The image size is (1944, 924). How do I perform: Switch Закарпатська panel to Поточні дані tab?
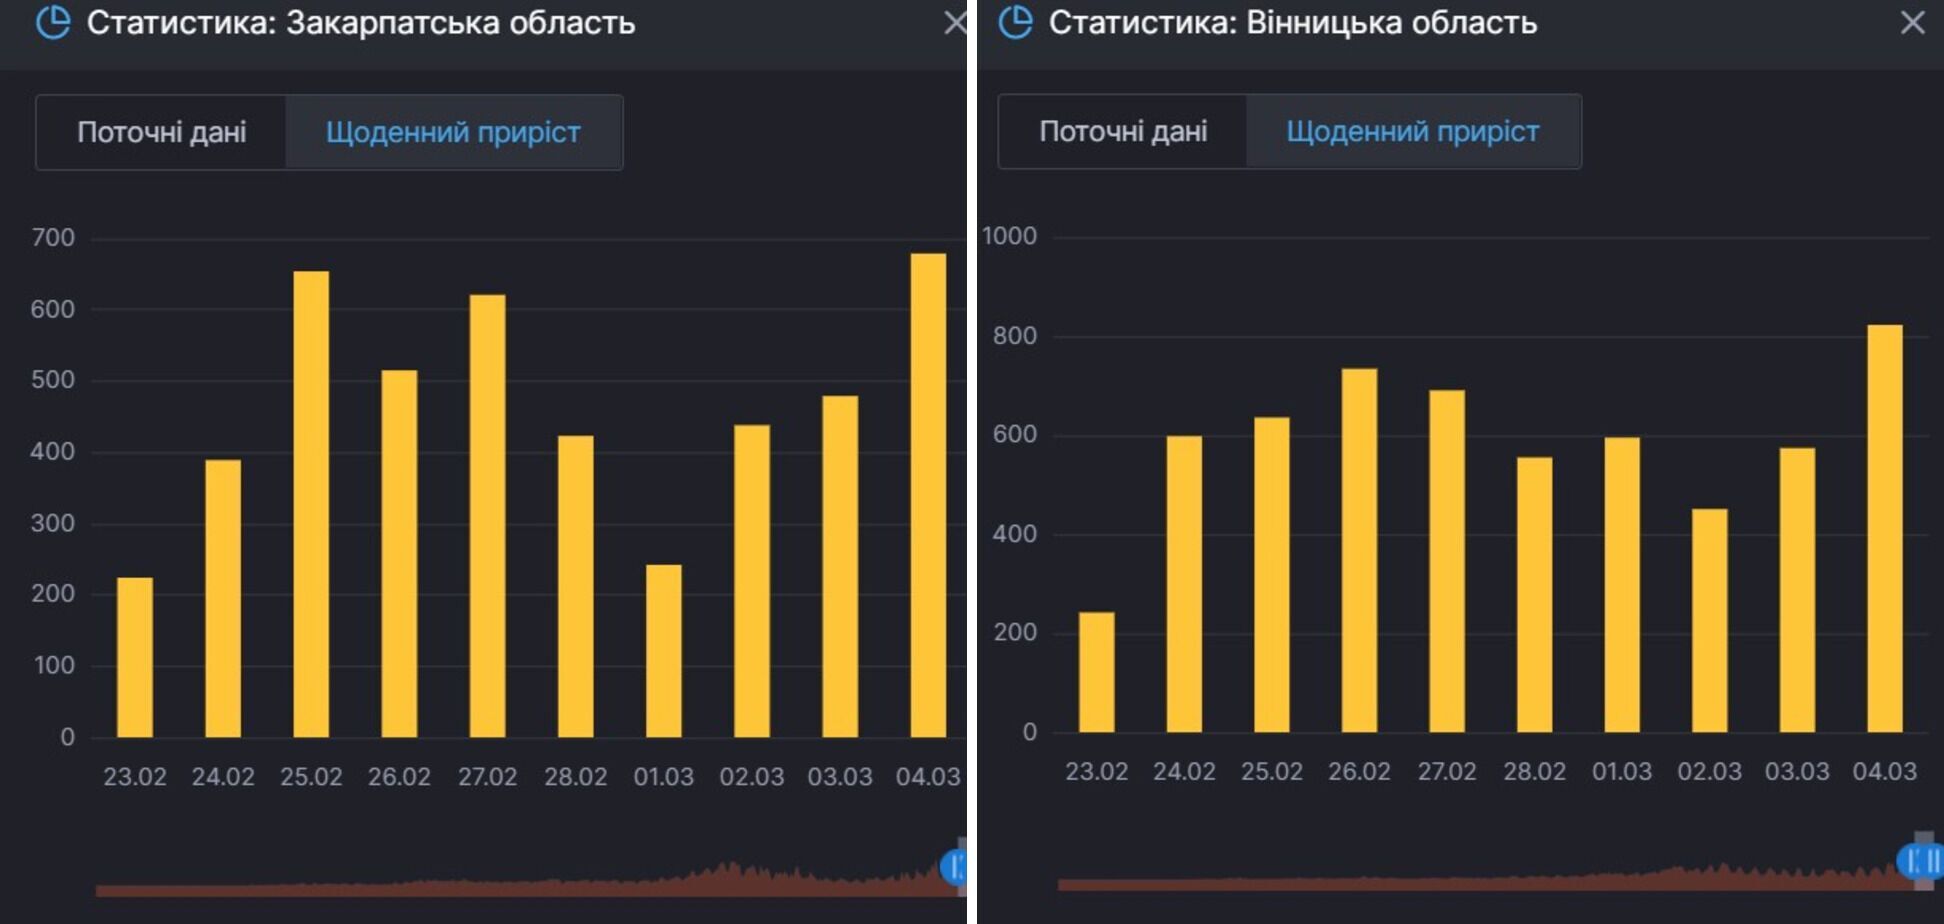[x=162, y=132]
